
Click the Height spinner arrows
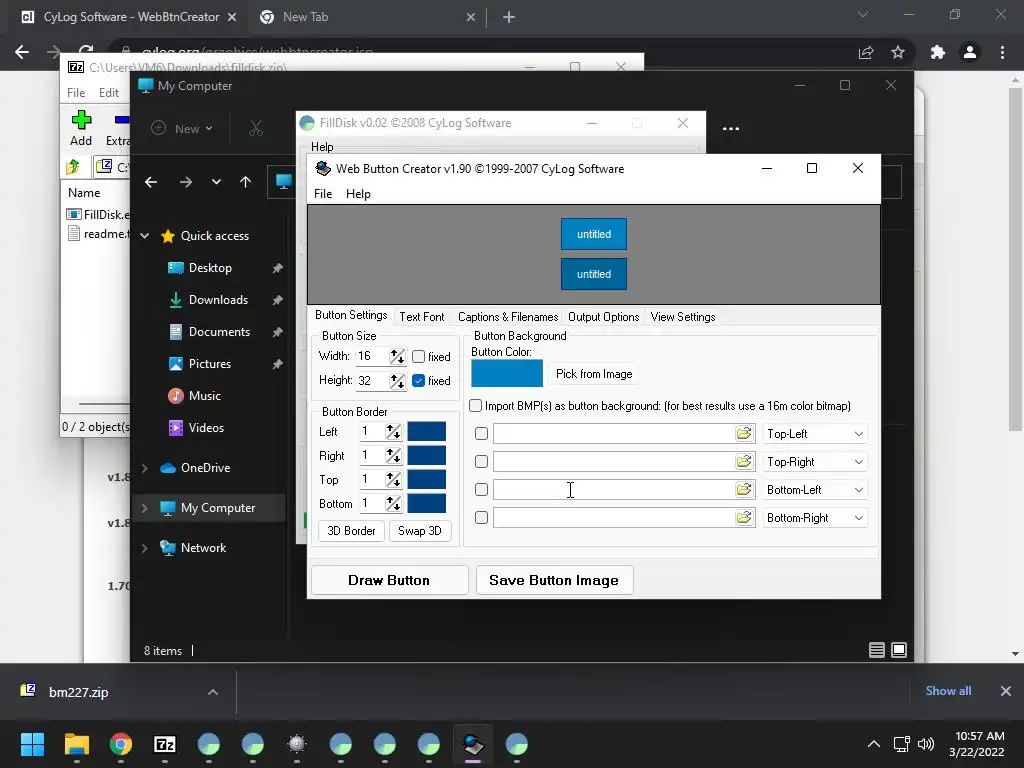tap(397, 381)
